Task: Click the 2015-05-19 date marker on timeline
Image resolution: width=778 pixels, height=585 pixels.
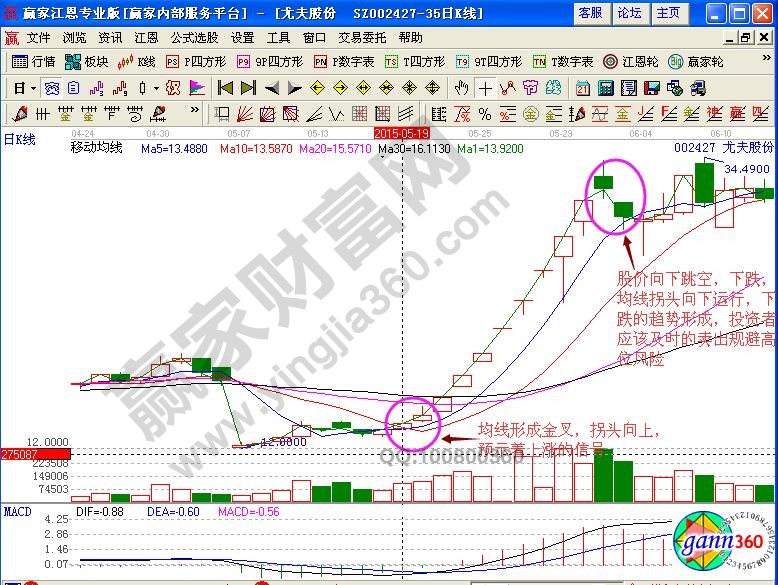Action: (x=401, y=132)
